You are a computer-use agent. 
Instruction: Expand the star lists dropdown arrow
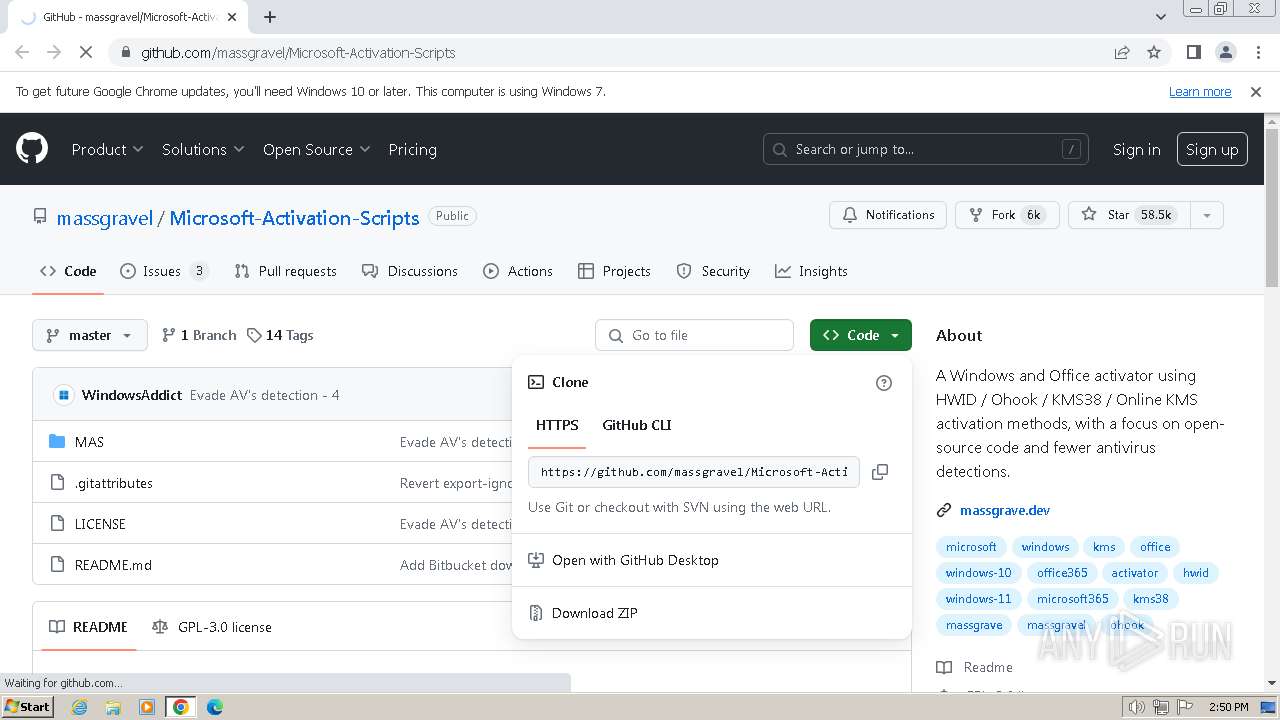1207,215
